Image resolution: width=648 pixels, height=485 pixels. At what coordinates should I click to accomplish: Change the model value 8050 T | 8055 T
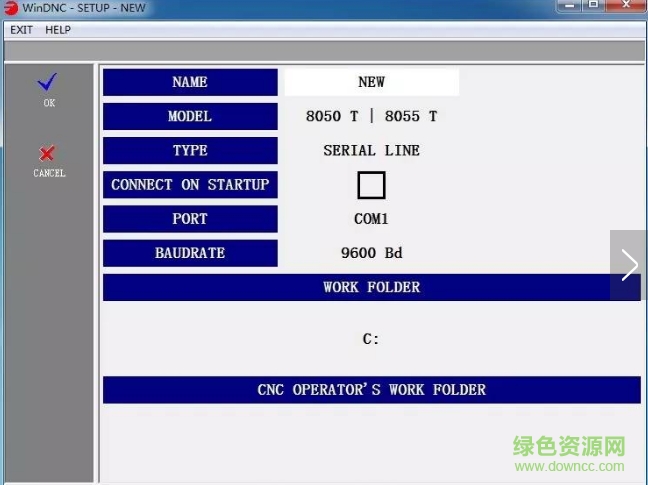coord(371,116)
